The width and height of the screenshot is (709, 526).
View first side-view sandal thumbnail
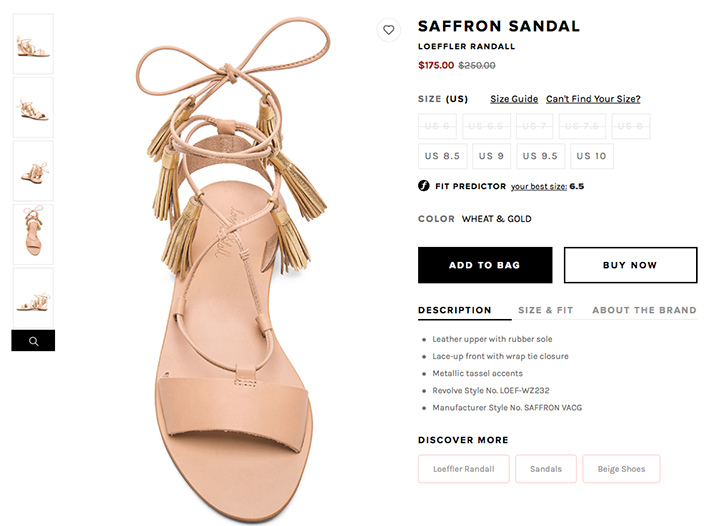click(x=33, y=44)
